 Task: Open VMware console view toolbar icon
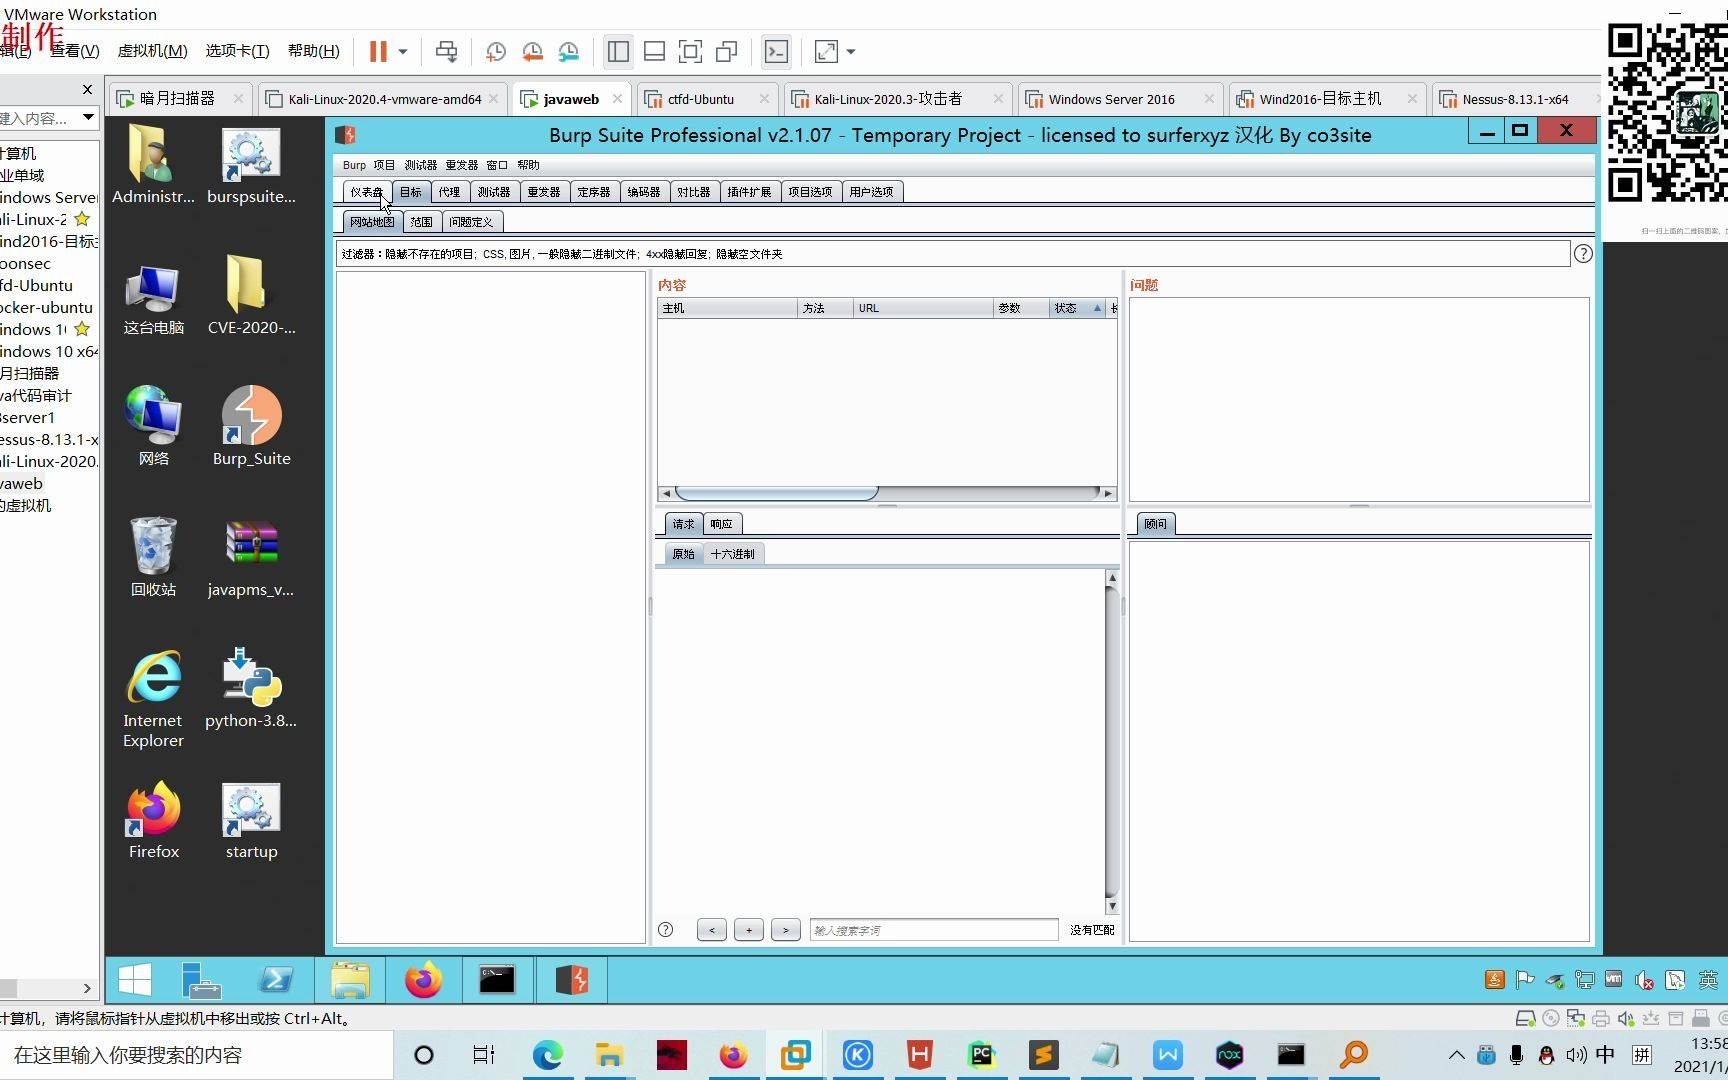tap(776, 51)
